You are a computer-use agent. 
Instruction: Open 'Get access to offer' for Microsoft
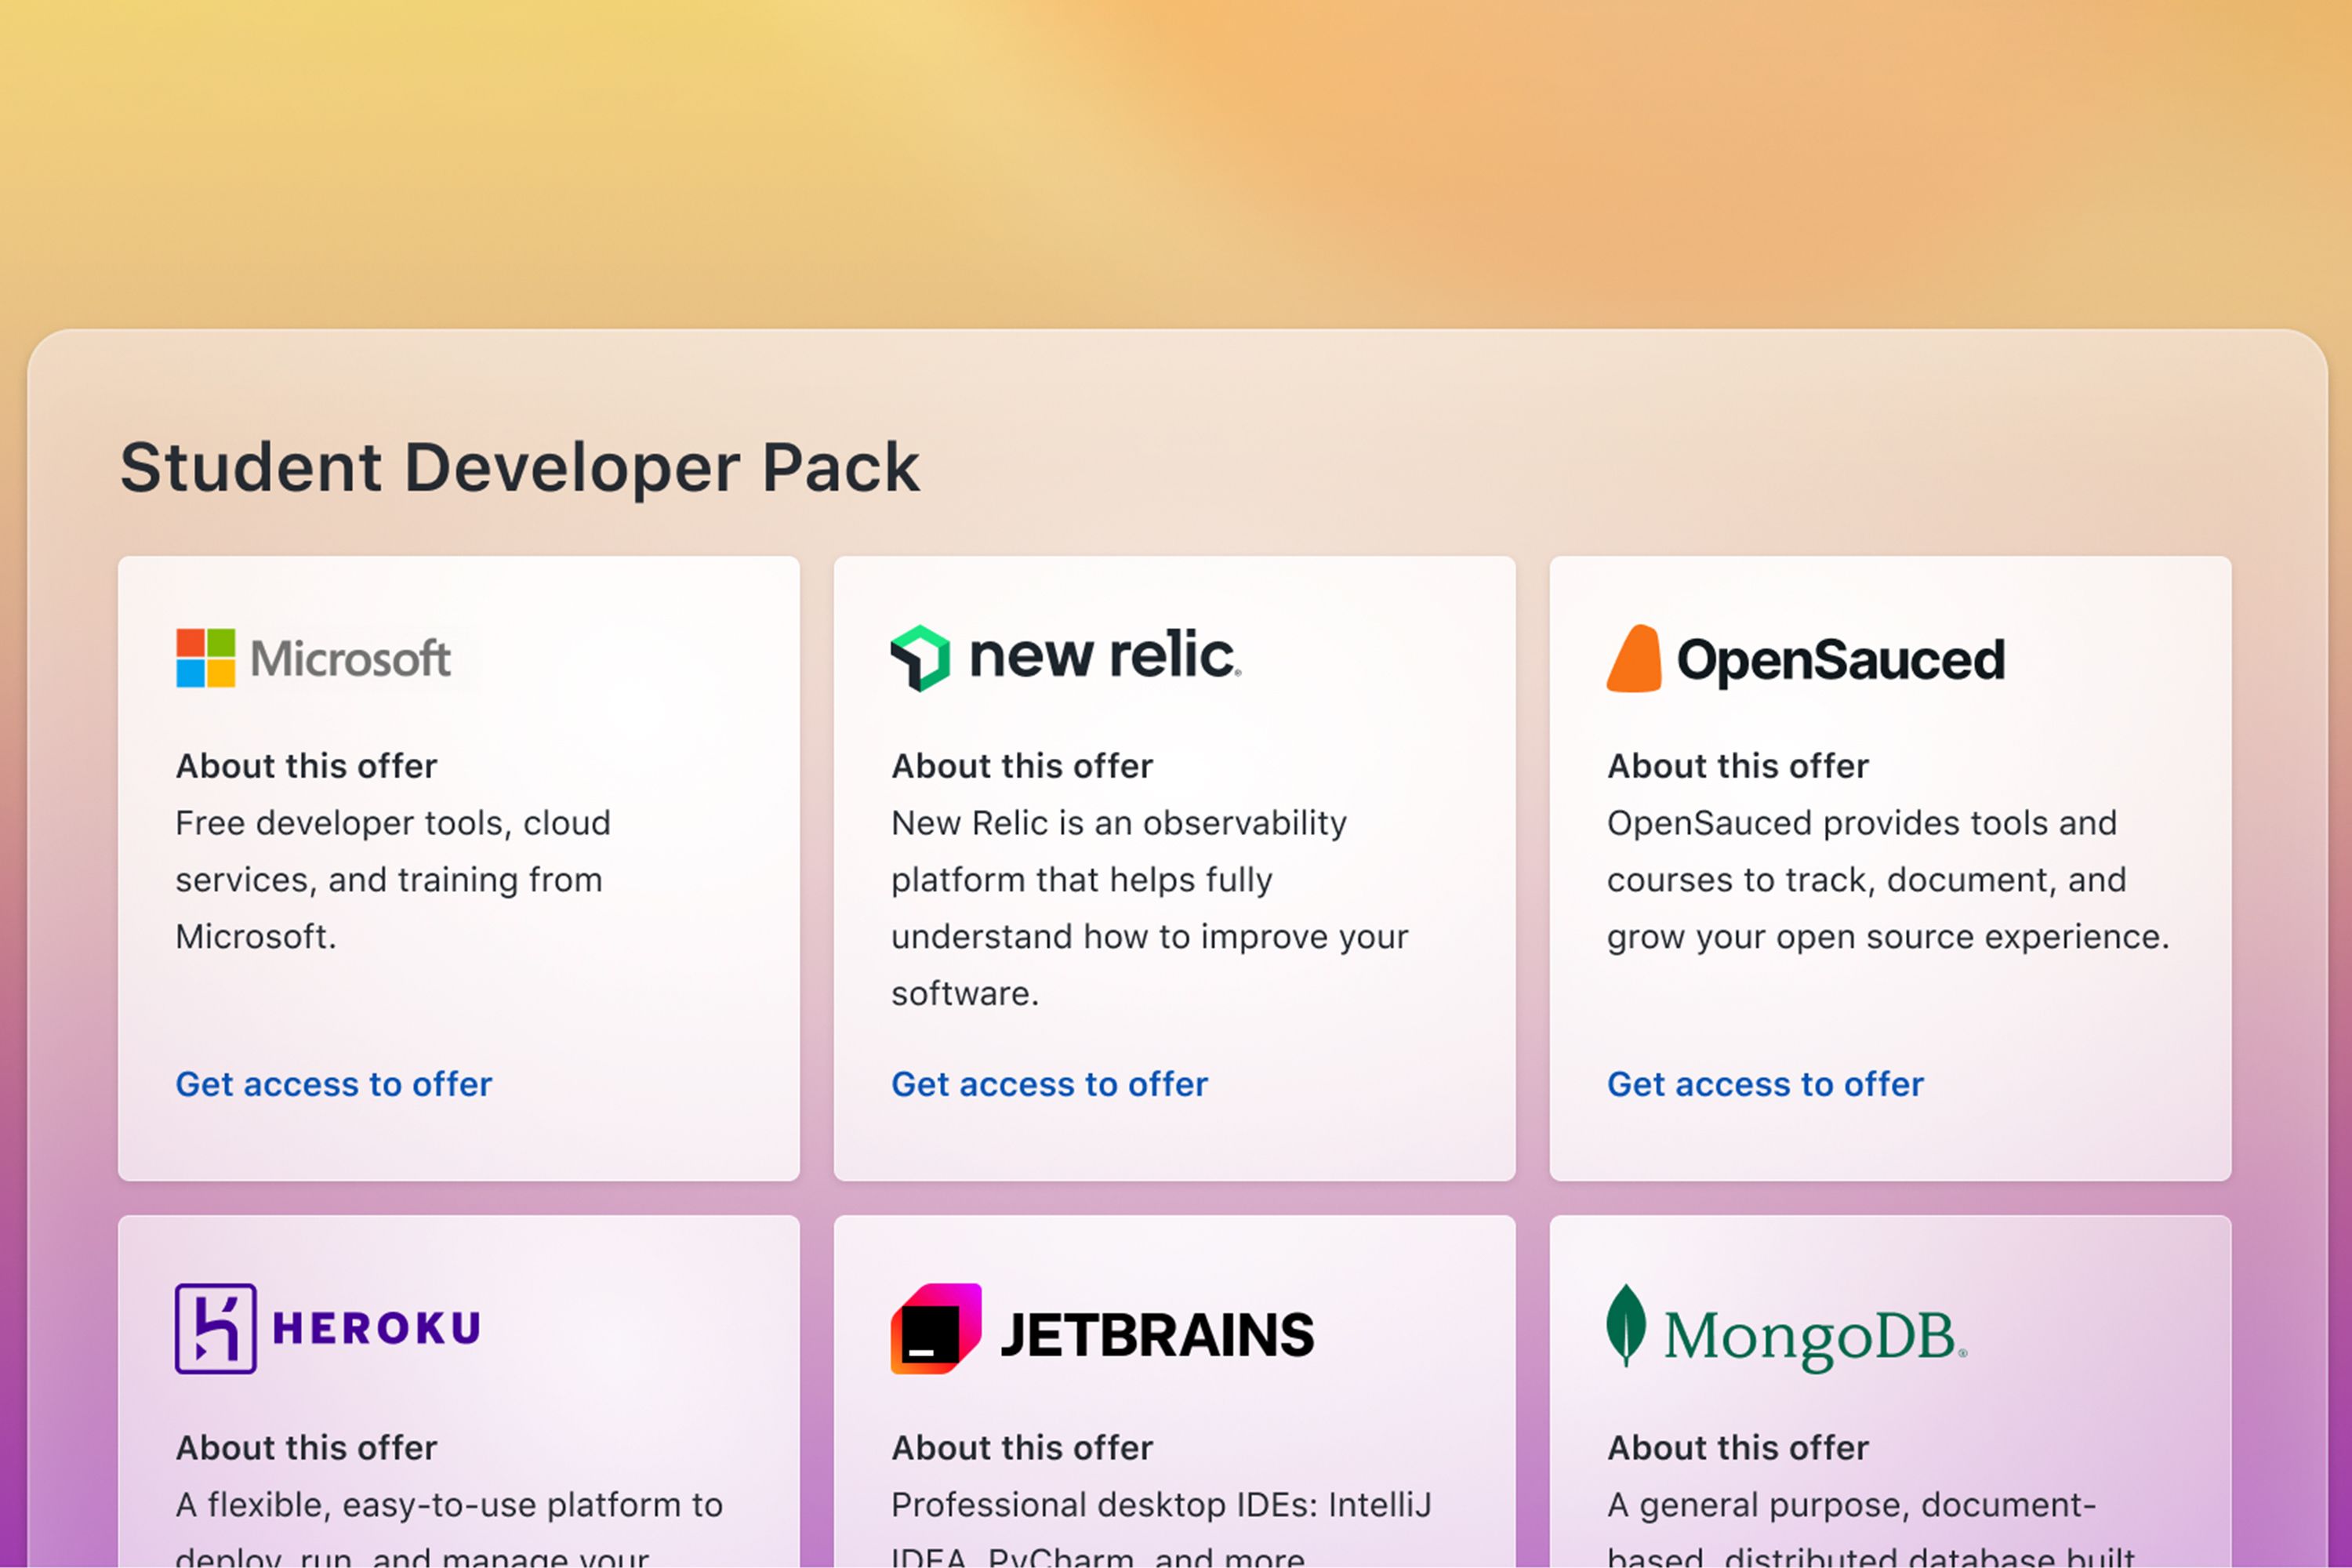coord(334,1084)
